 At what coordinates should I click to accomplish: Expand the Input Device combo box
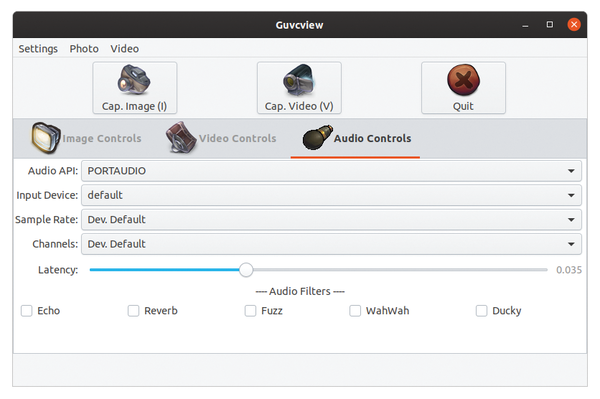click(x=331, y=195)
